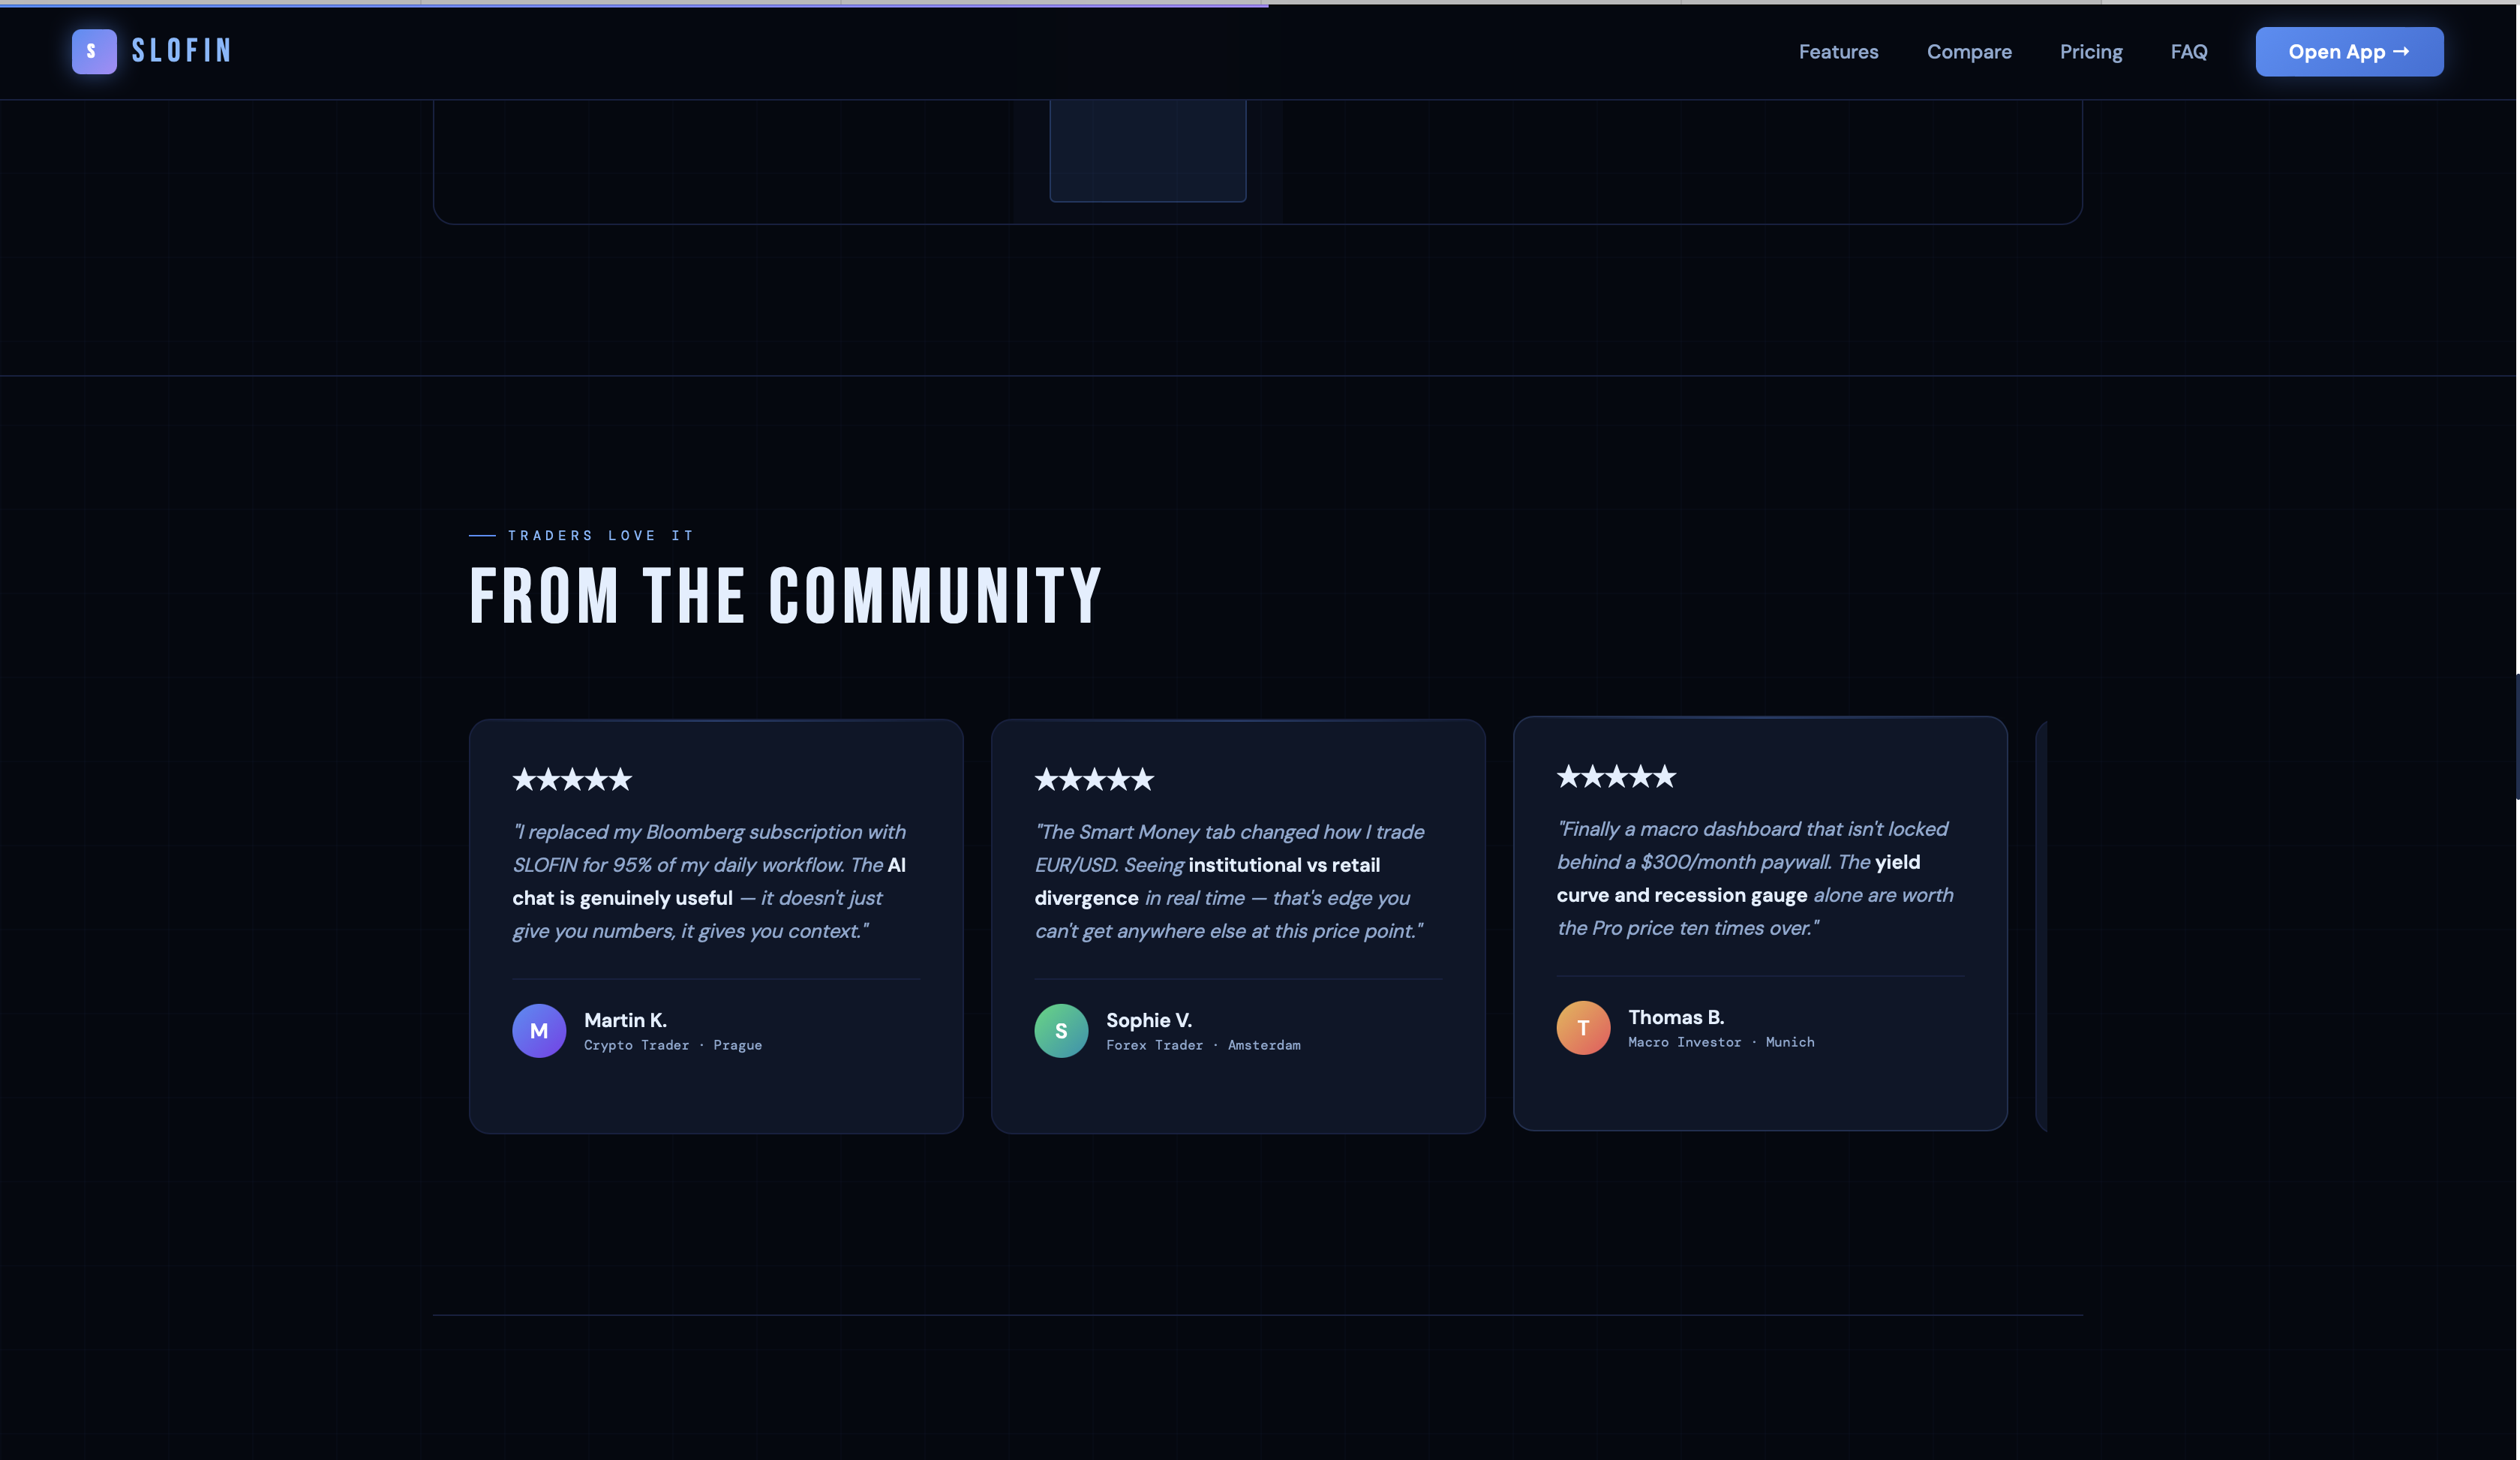Viewport: 2520px width, 1460px height.
Task: Click Sophie V.'s green S avatar
Action: point(1060,1030)
